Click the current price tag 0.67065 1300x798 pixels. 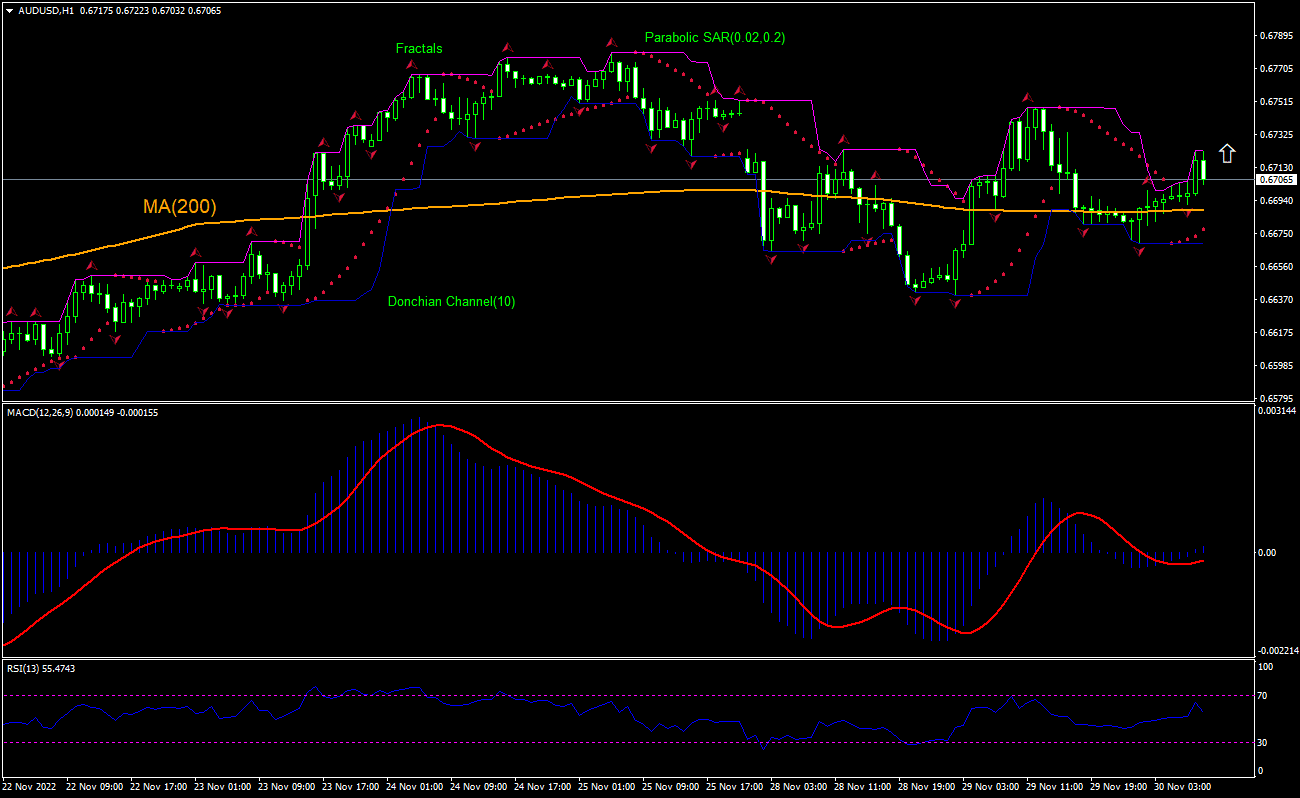(x=1275, y=180)
